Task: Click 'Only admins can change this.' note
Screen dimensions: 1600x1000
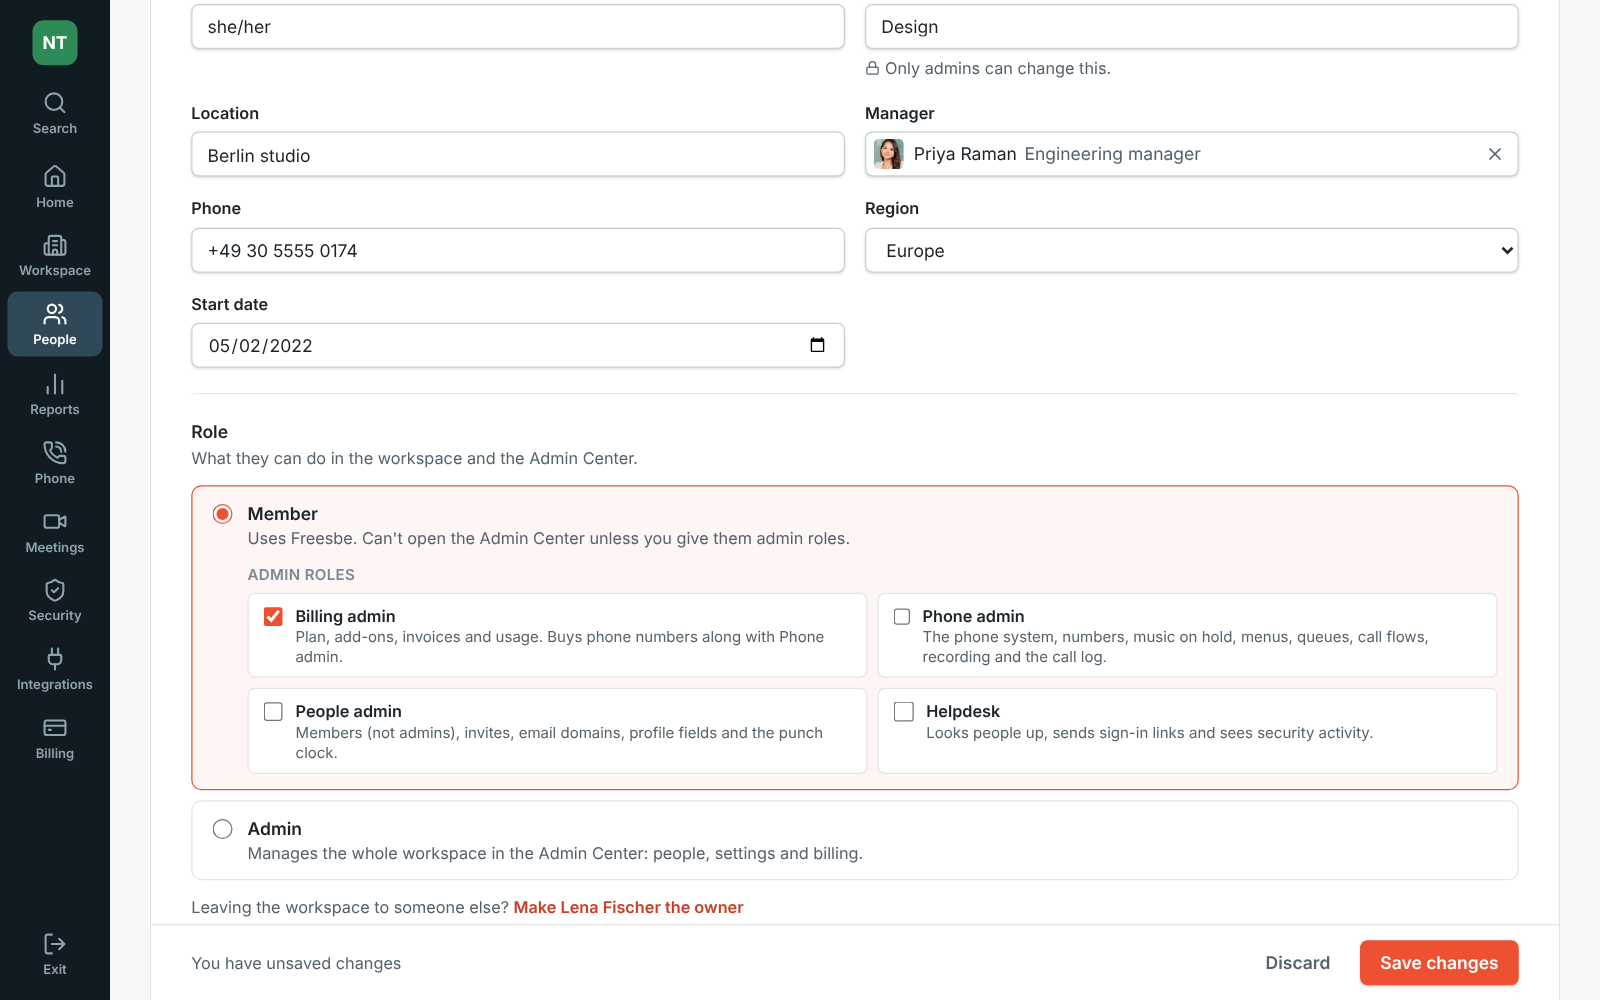Action: point(988,68)
